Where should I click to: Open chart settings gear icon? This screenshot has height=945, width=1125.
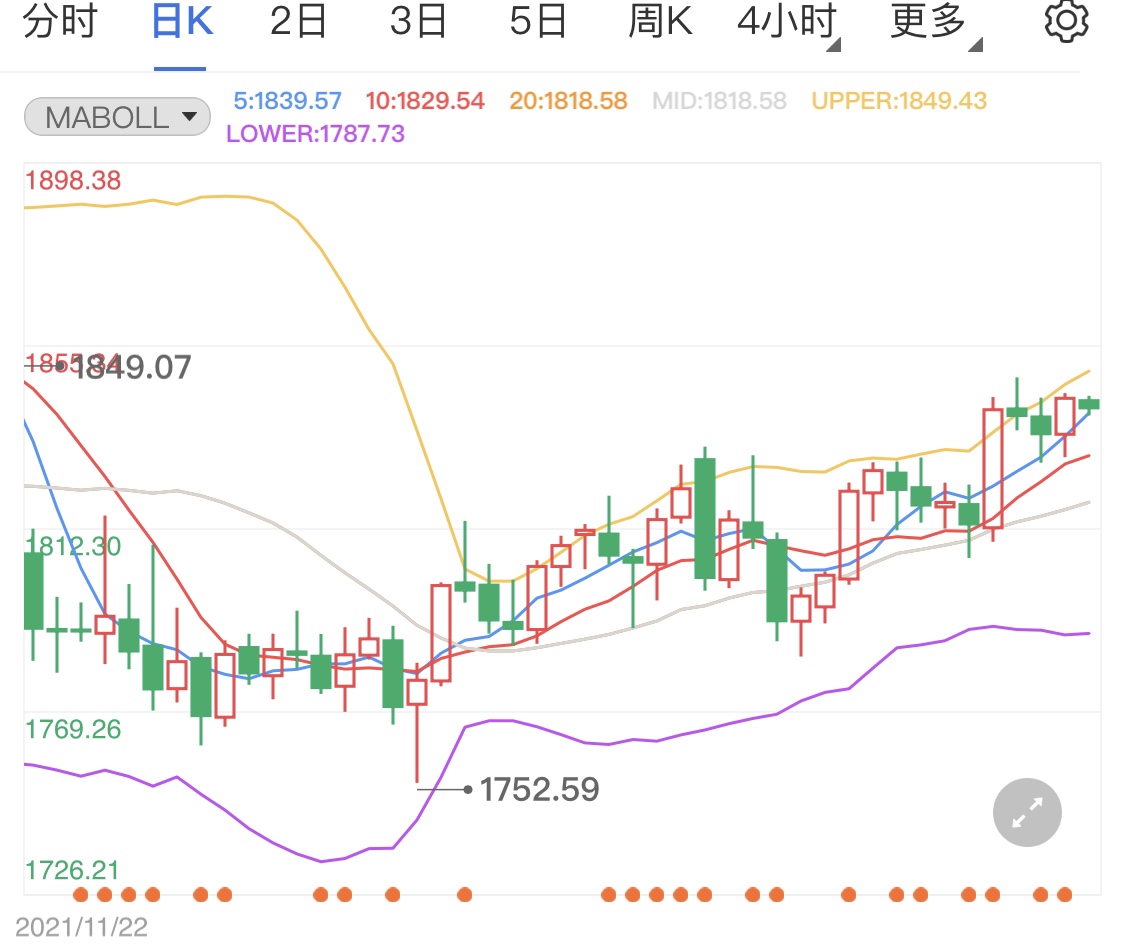pyautogui.click(x=1066, y=22)
